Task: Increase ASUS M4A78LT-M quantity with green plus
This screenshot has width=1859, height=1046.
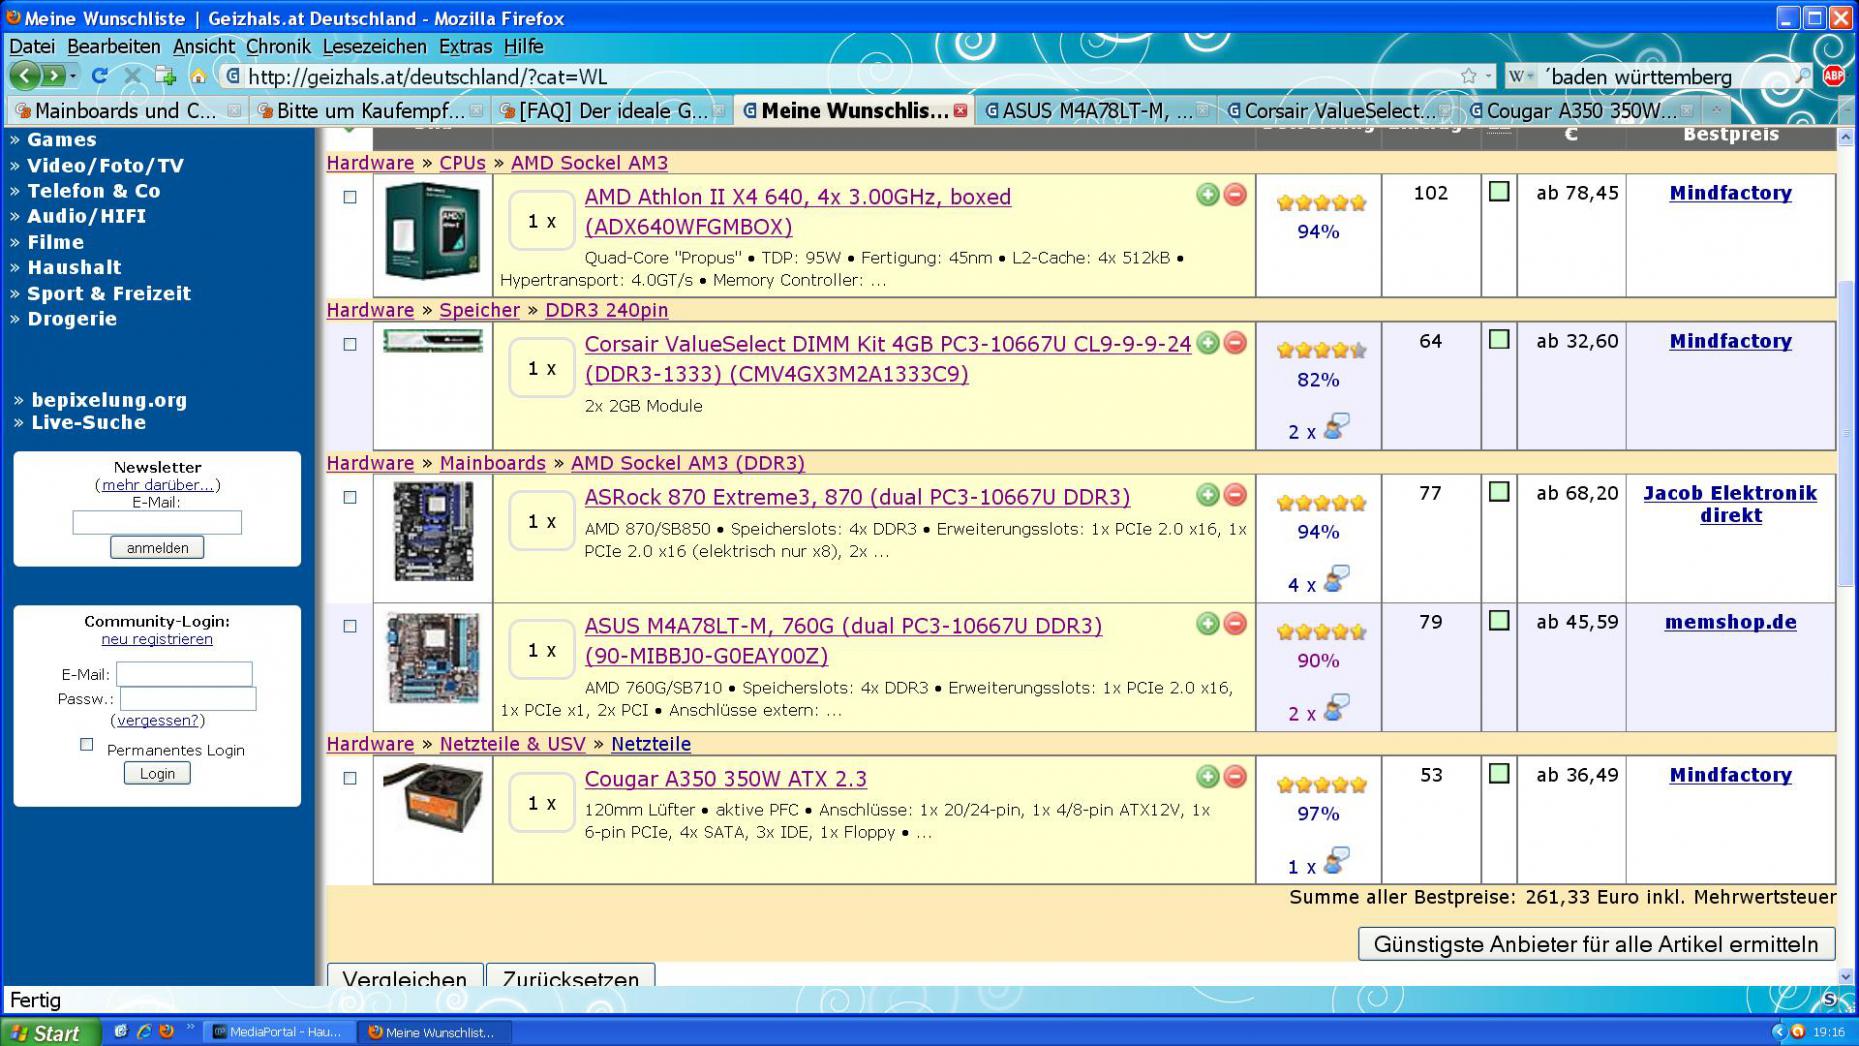Action: pos(1207,624)
